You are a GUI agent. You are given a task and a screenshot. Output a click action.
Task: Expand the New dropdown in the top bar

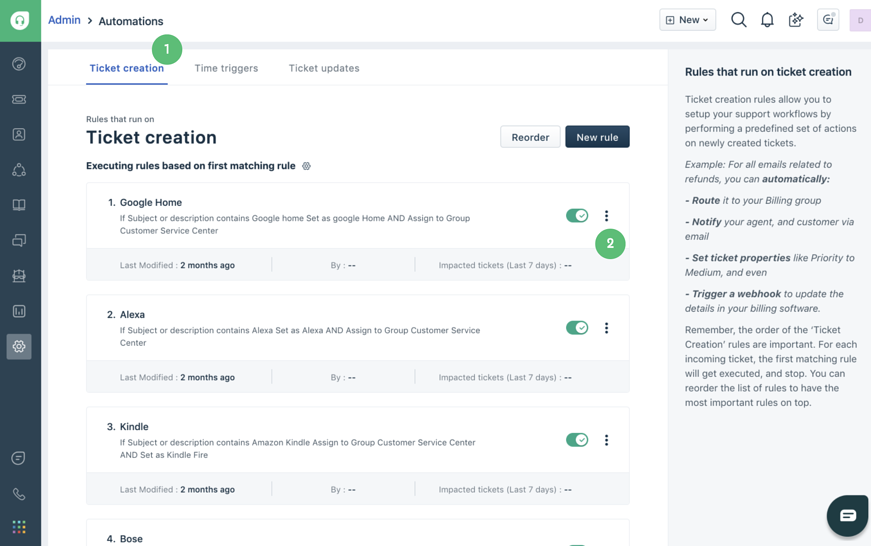[687, 20]
